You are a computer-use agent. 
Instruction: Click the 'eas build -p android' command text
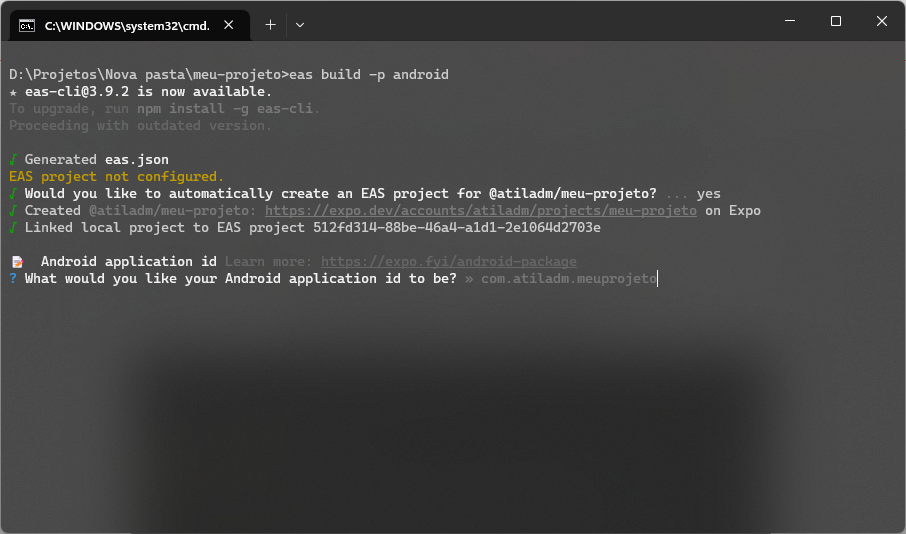369,75
